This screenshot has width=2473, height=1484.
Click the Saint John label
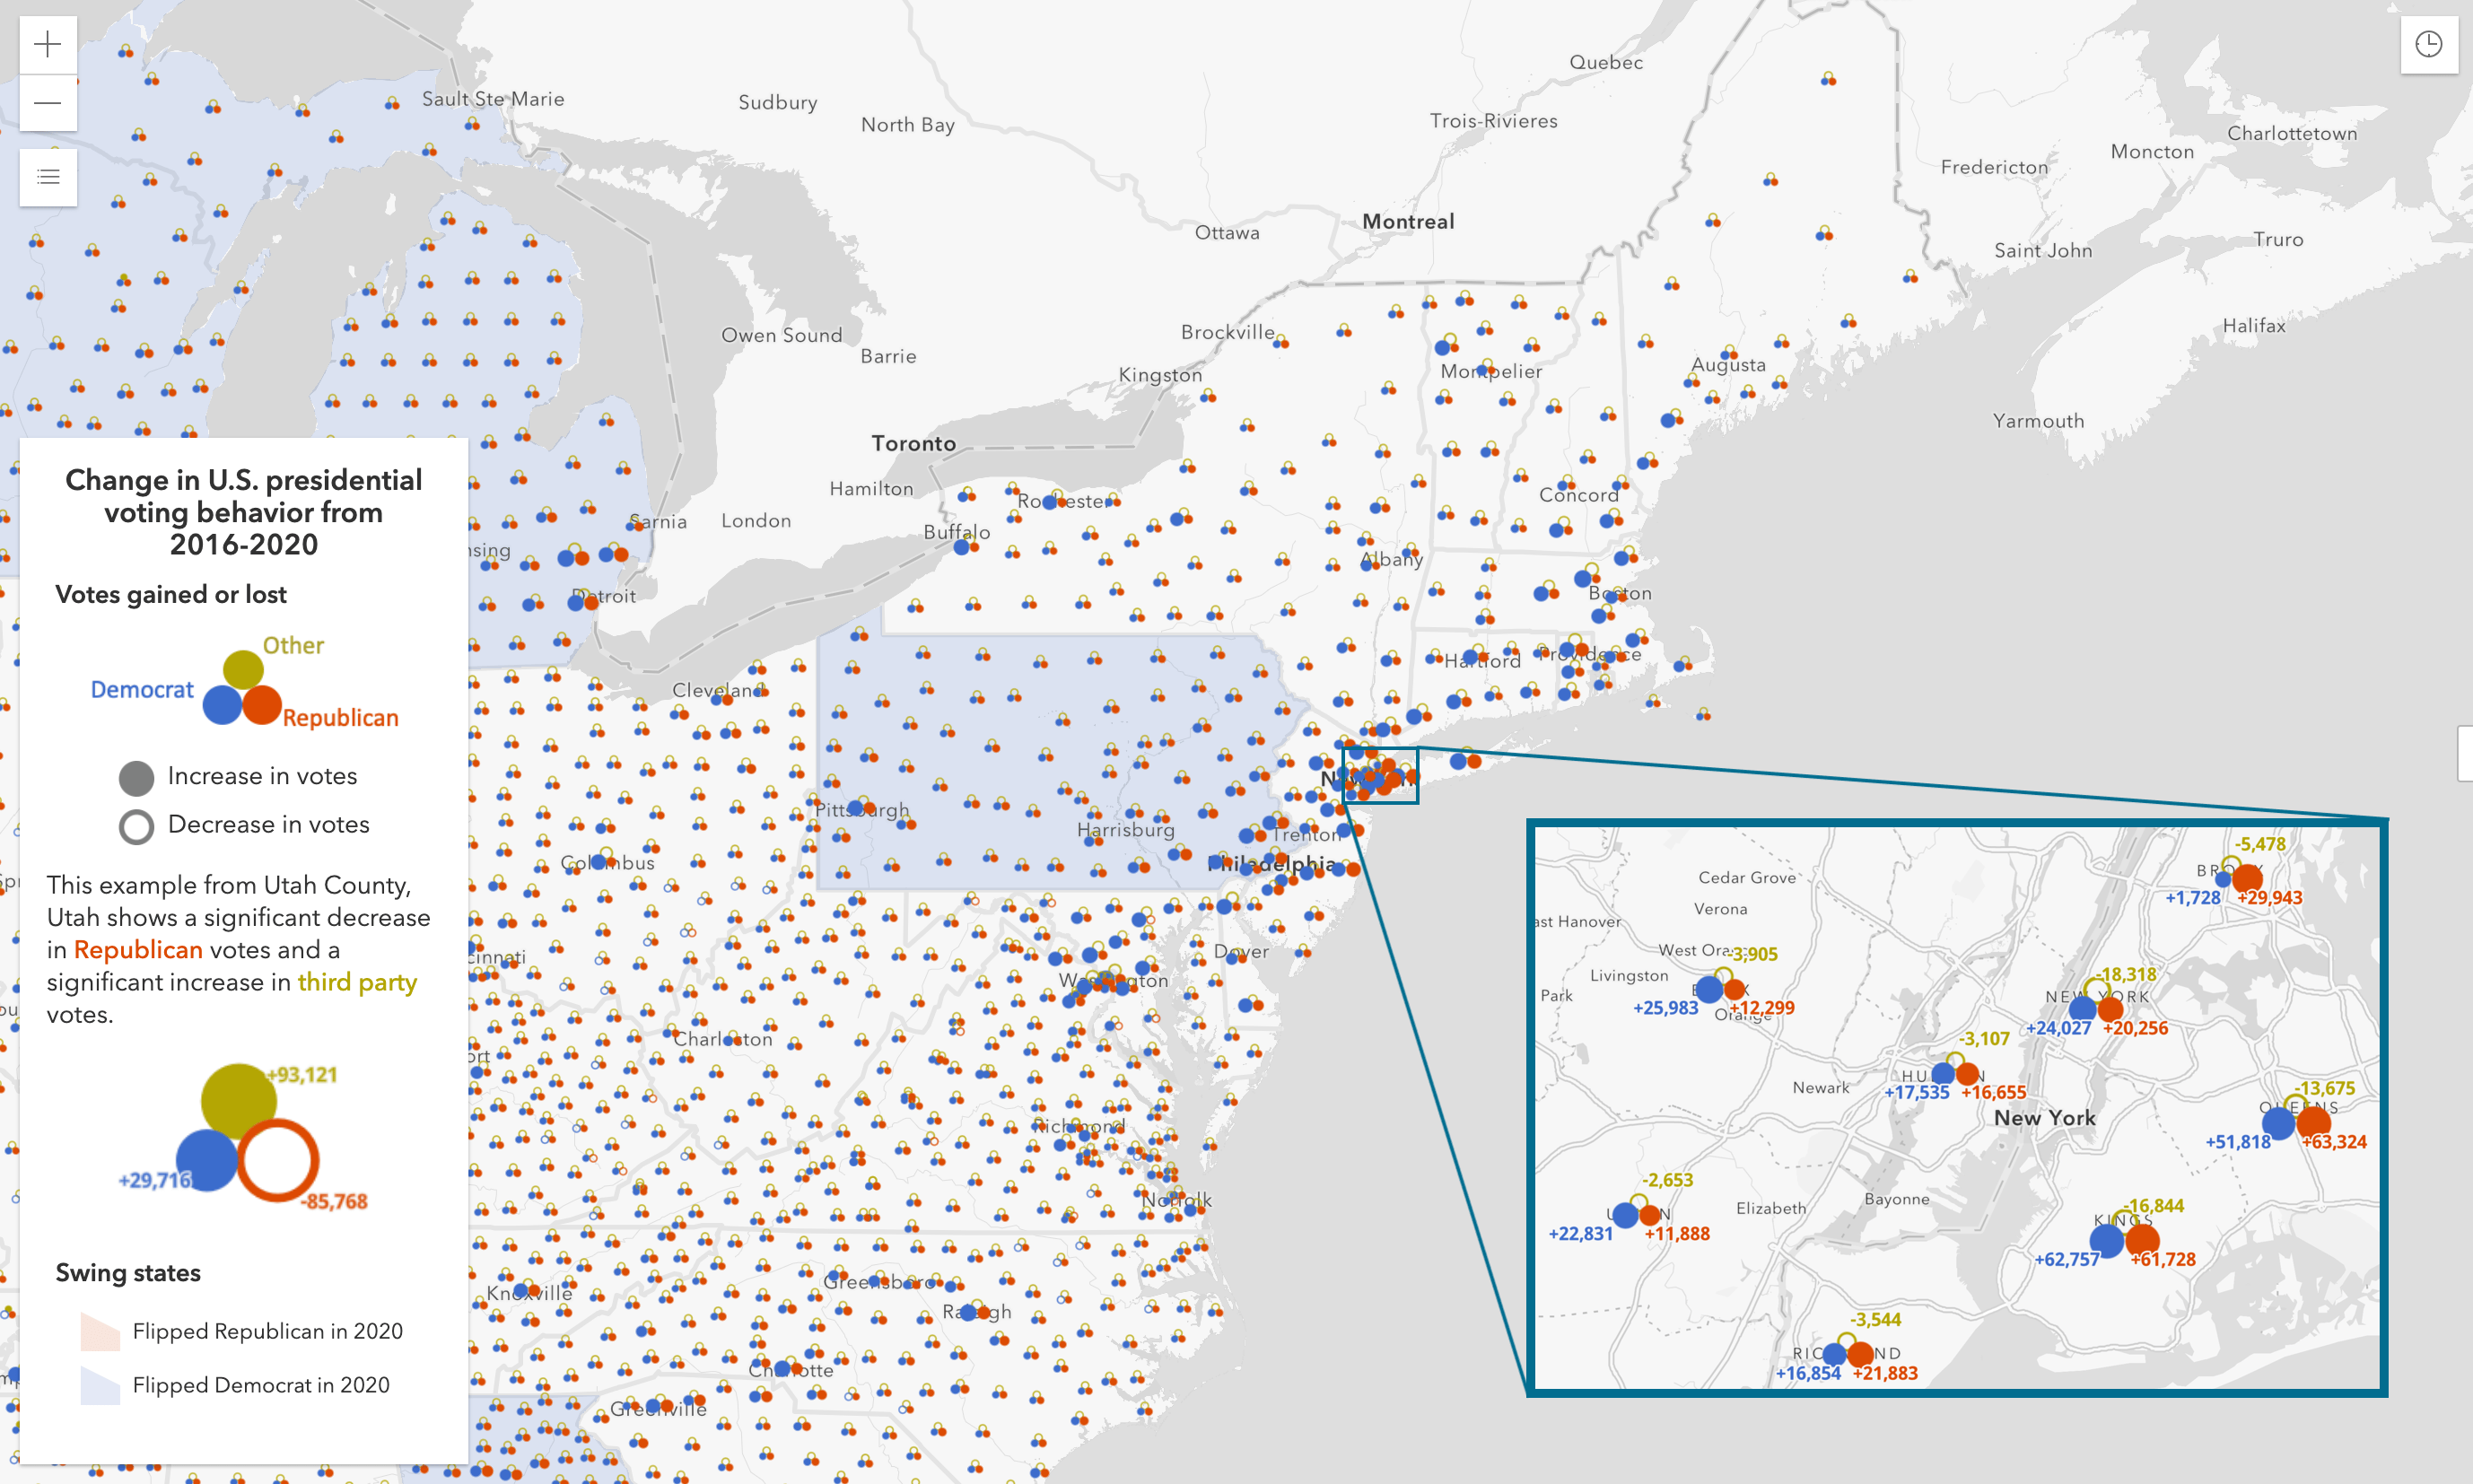(x=2043, y=250)
